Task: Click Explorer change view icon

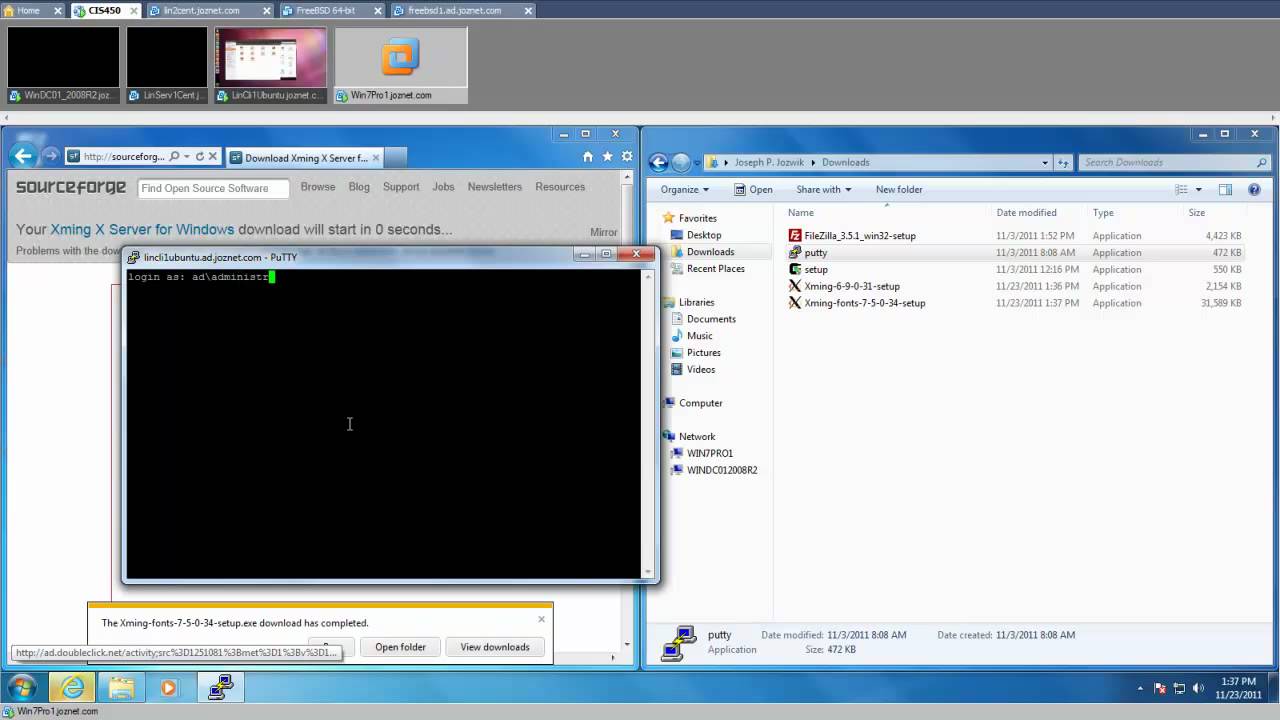Action: coord(1181,189)
